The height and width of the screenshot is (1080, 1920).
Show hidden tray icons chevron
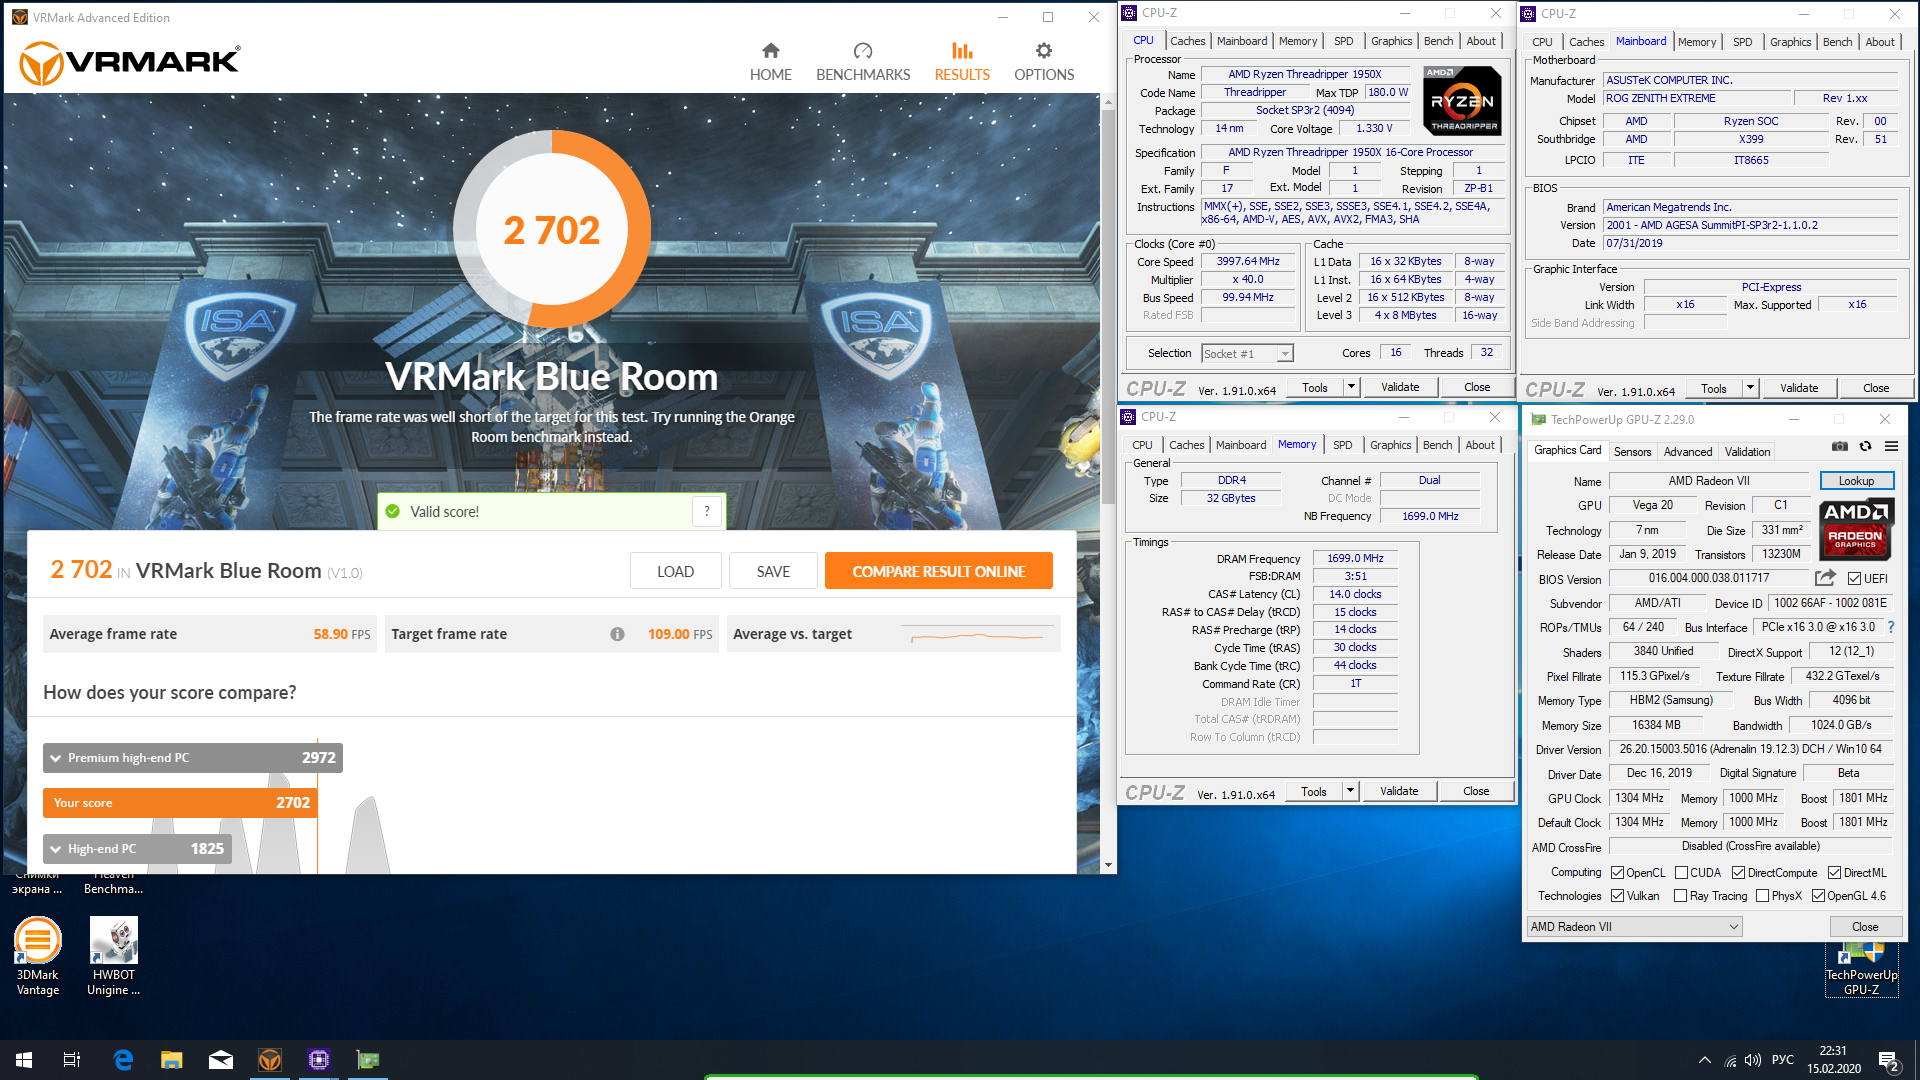1704,1060
